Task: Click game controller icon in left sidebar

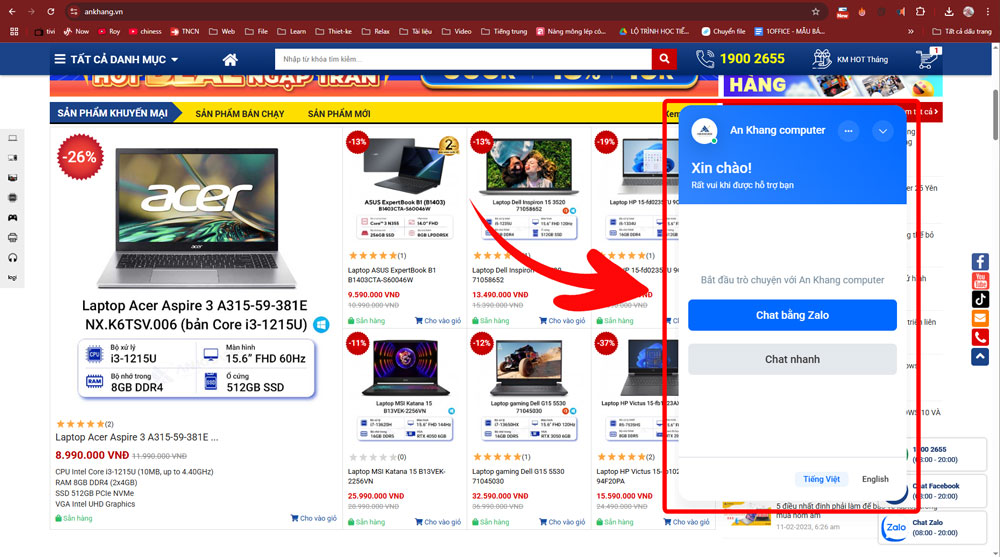Action: pyautogui.click(x=12, y=218)
